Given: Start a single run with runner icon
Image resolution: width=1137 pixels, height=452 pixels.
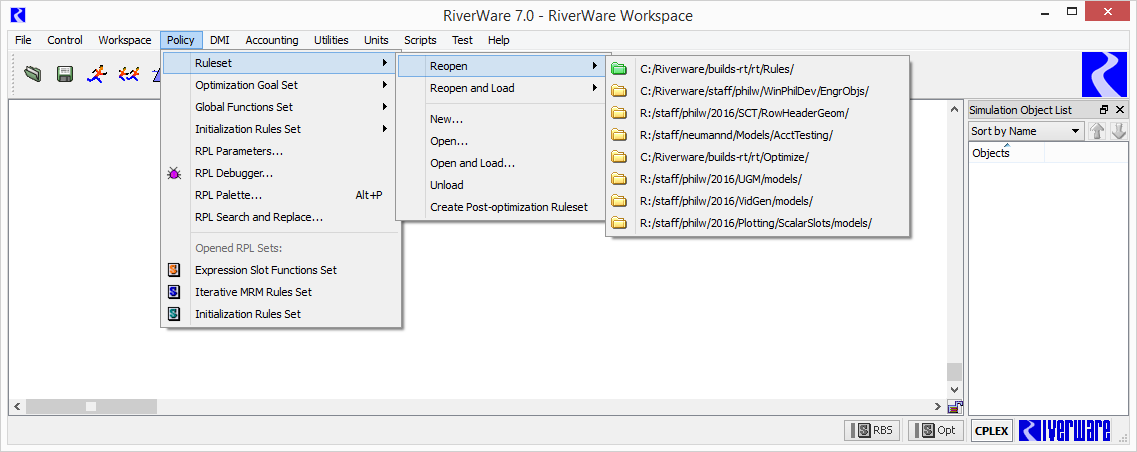Looking at the screenshot, I should 96,73.
